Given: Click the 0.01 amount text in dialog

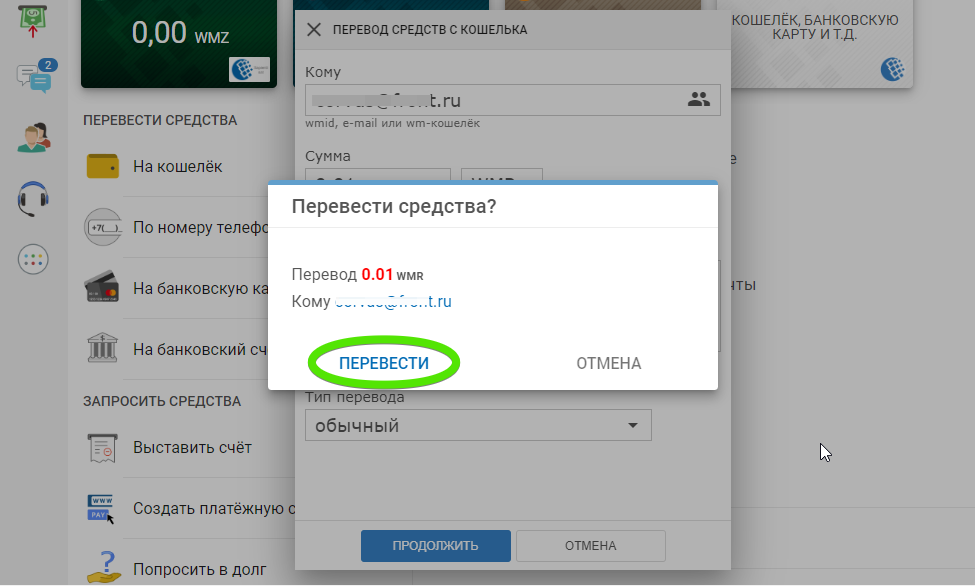Looking at the screenshot, I should coord(377,274).
